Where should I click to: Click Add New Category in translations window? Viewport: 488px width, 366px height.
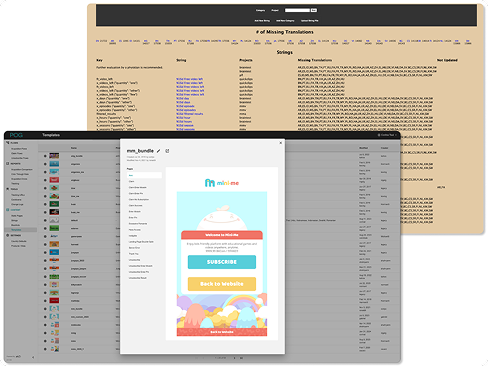pyautogui.click(x=285, y=21)
